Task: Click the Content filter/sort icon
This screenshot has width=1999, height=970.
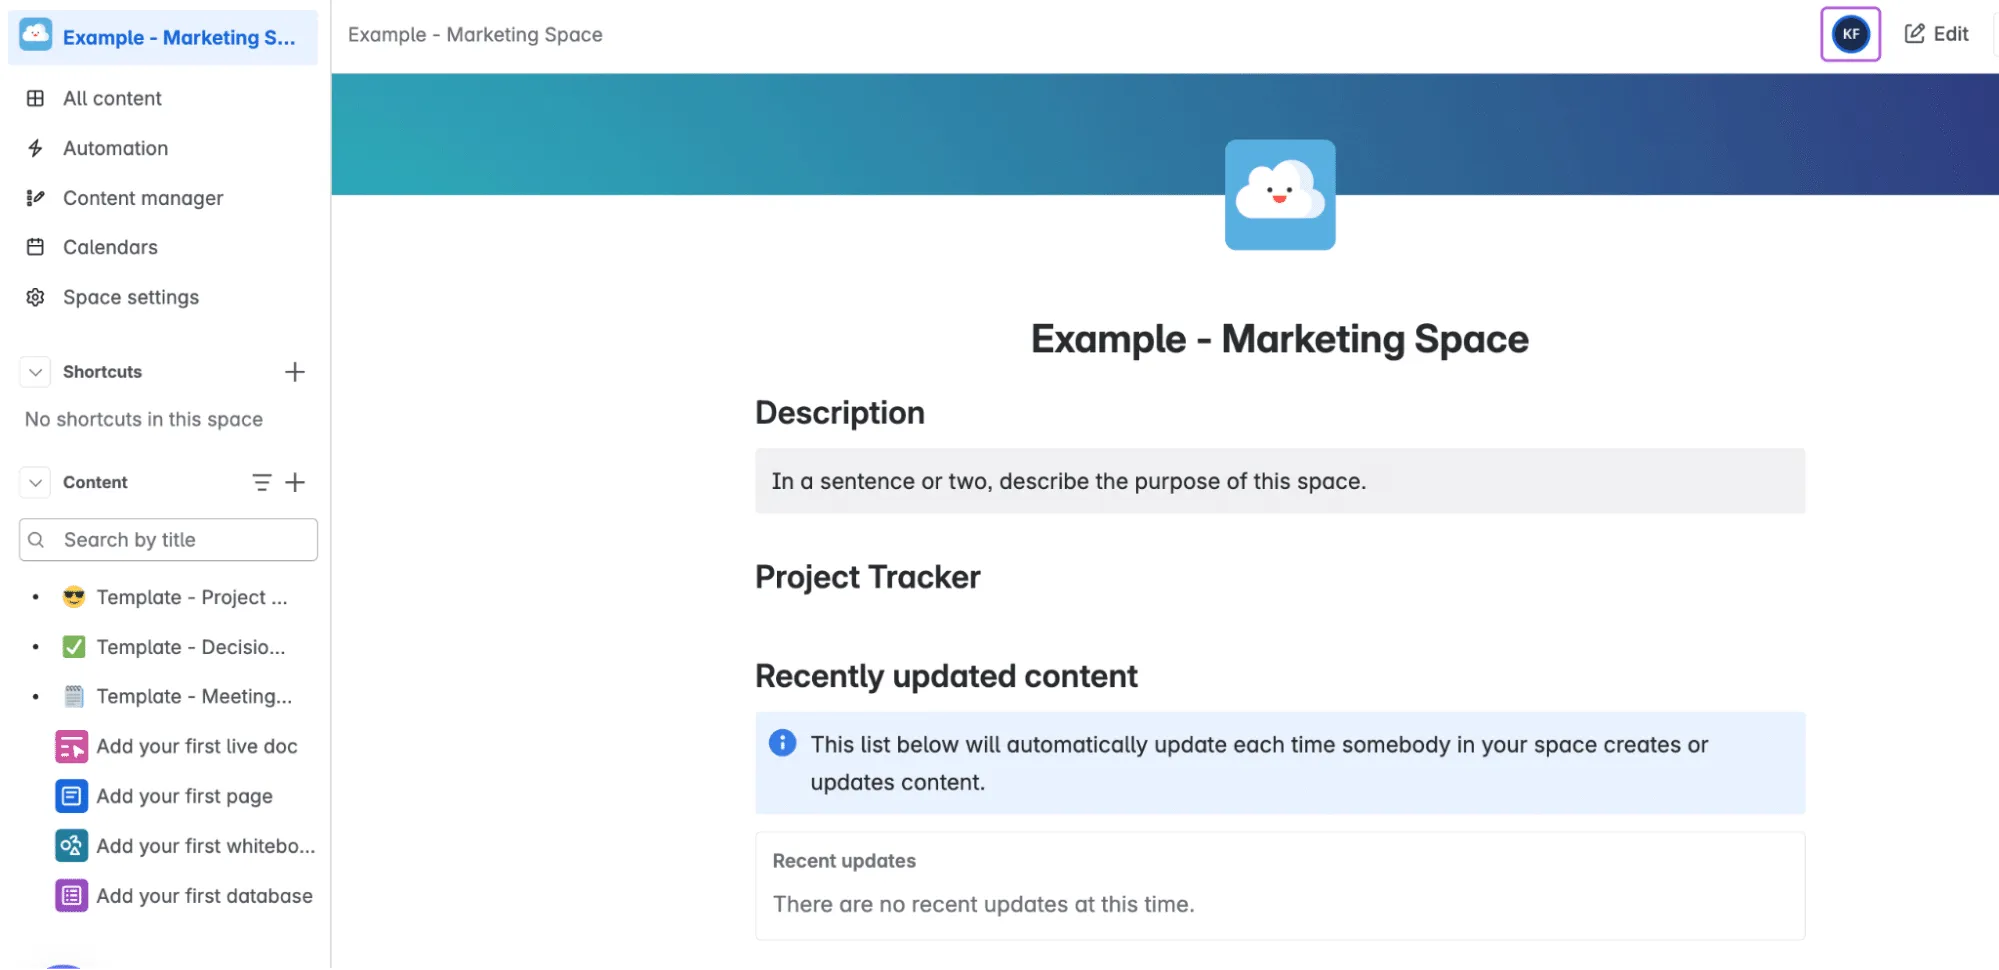Action: coord(261,482)
